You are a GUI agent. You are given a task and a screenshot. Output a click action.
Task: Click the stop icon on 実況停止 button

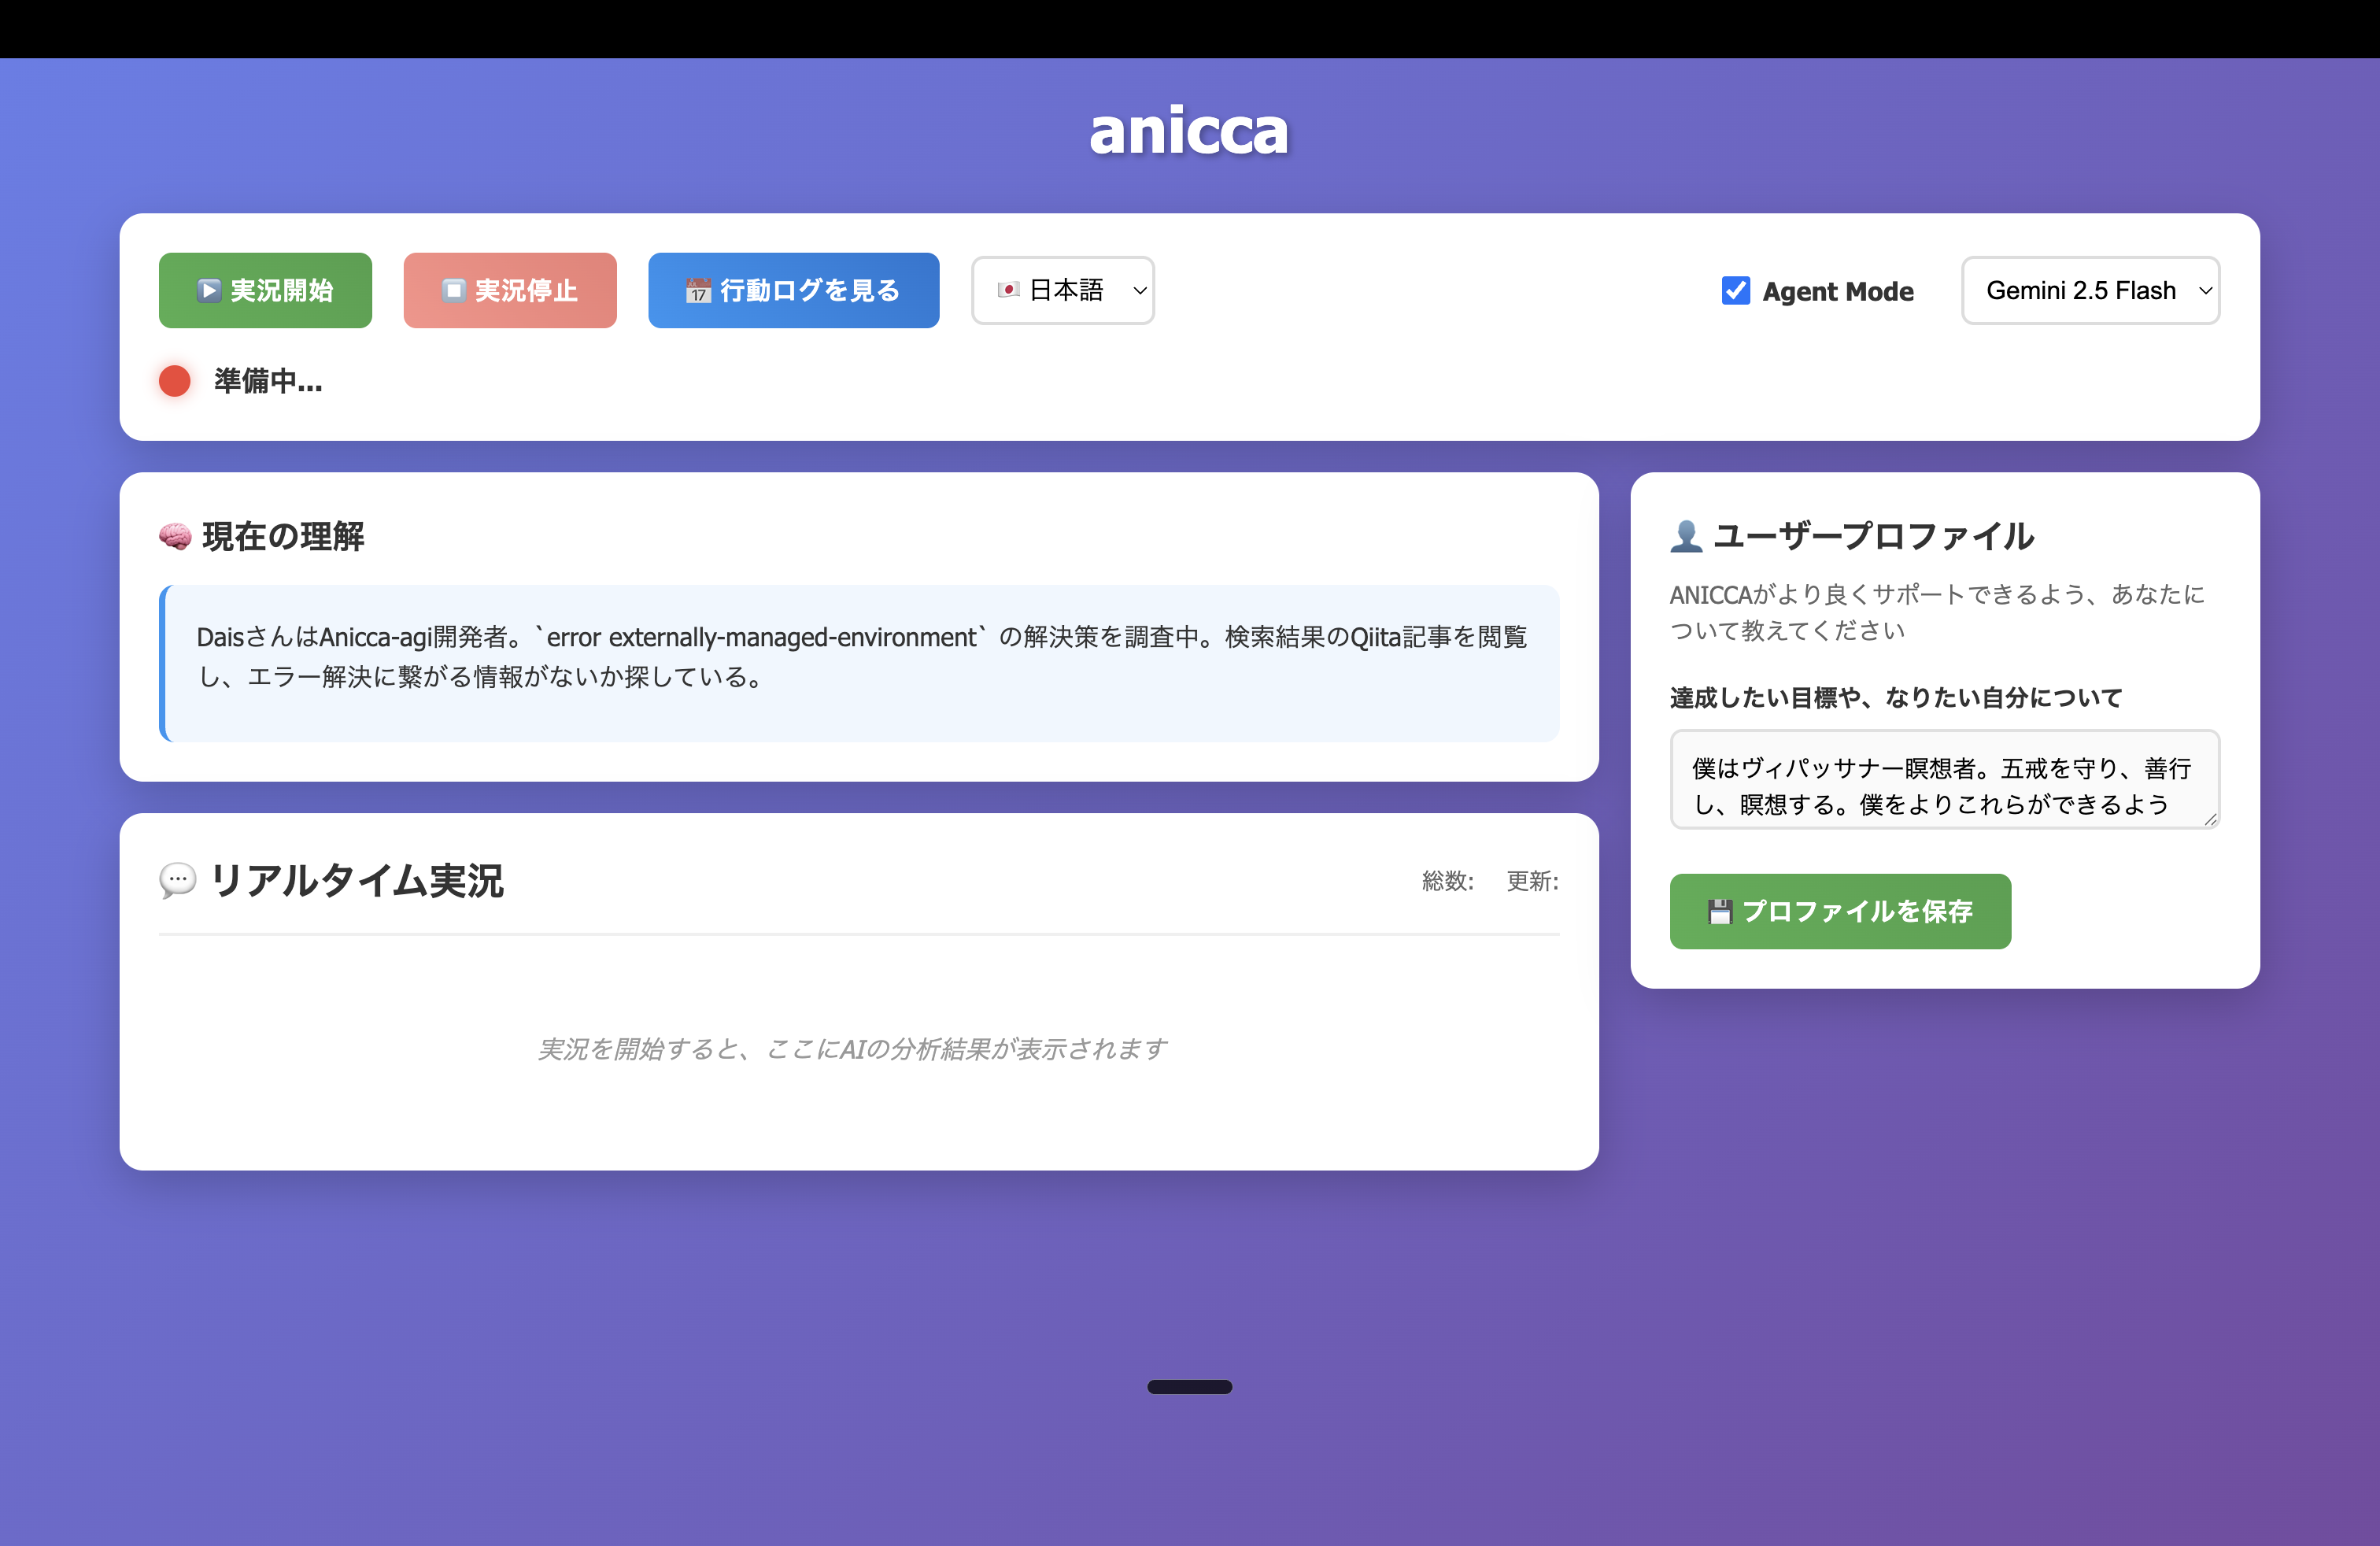pyautogui.click(x=454, y=291)
